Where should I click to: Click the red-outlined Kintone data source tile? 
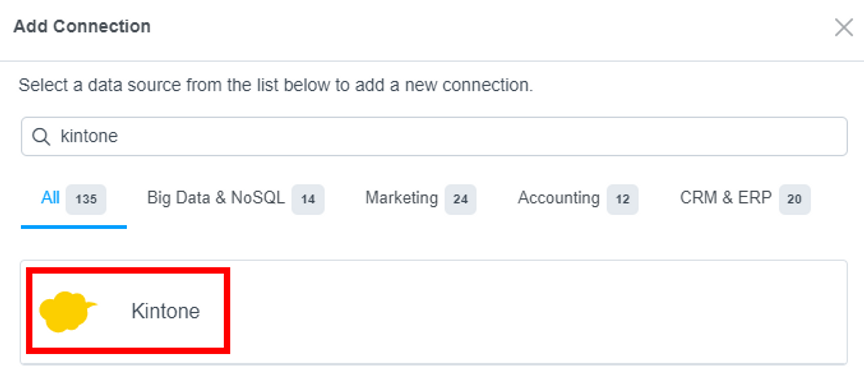[128, 311]
